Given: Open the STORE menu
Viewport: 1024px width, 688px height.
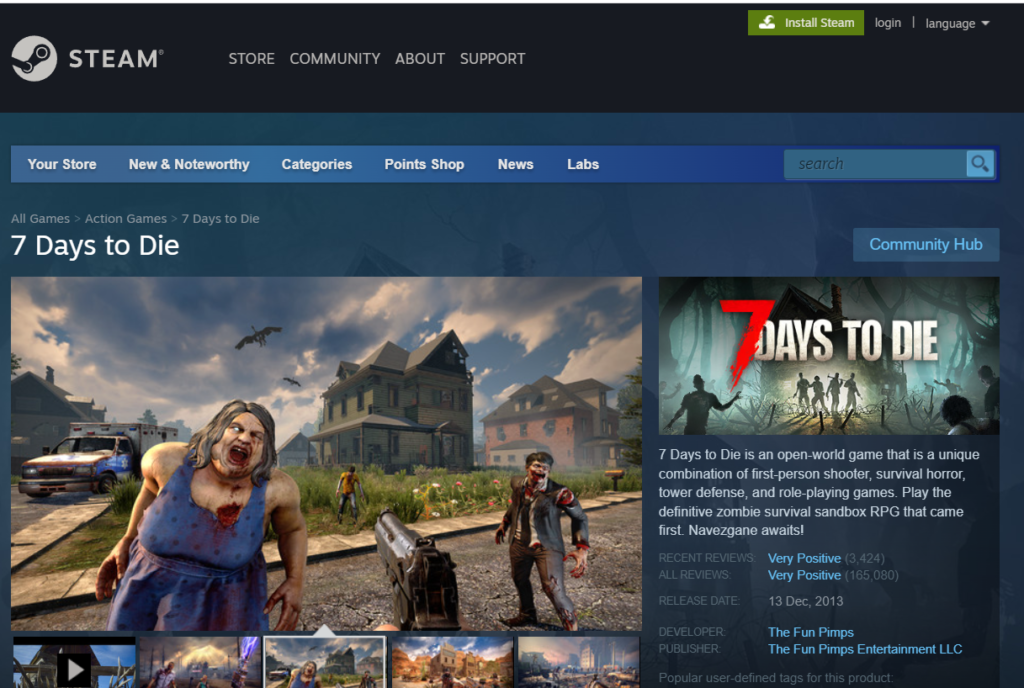Looking at the screenshot, I should pyautogui.click(x=251, y=59).
